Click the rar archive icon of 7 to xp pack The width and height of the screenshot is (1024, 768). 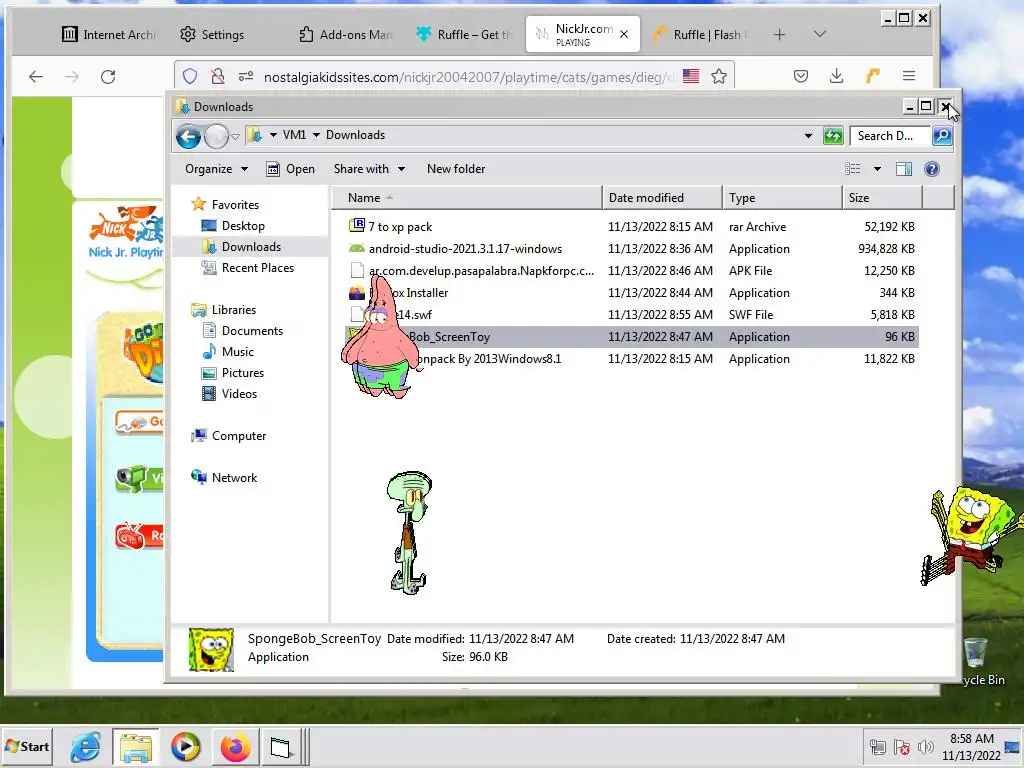coord(357,226)
